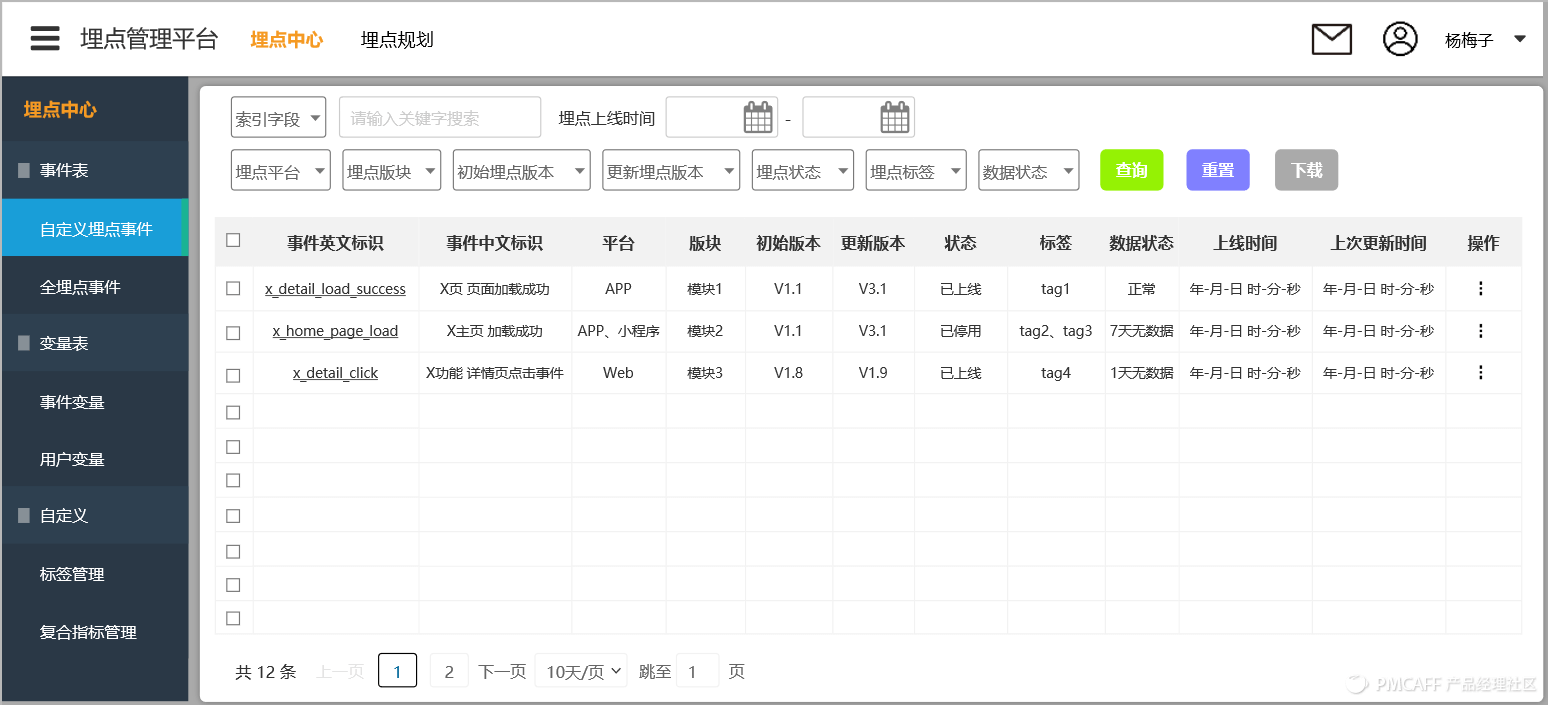The image size is (1548, 705).
Task: Open actions menu for x_detail_click row
Action: click(x=1481, y=373)
